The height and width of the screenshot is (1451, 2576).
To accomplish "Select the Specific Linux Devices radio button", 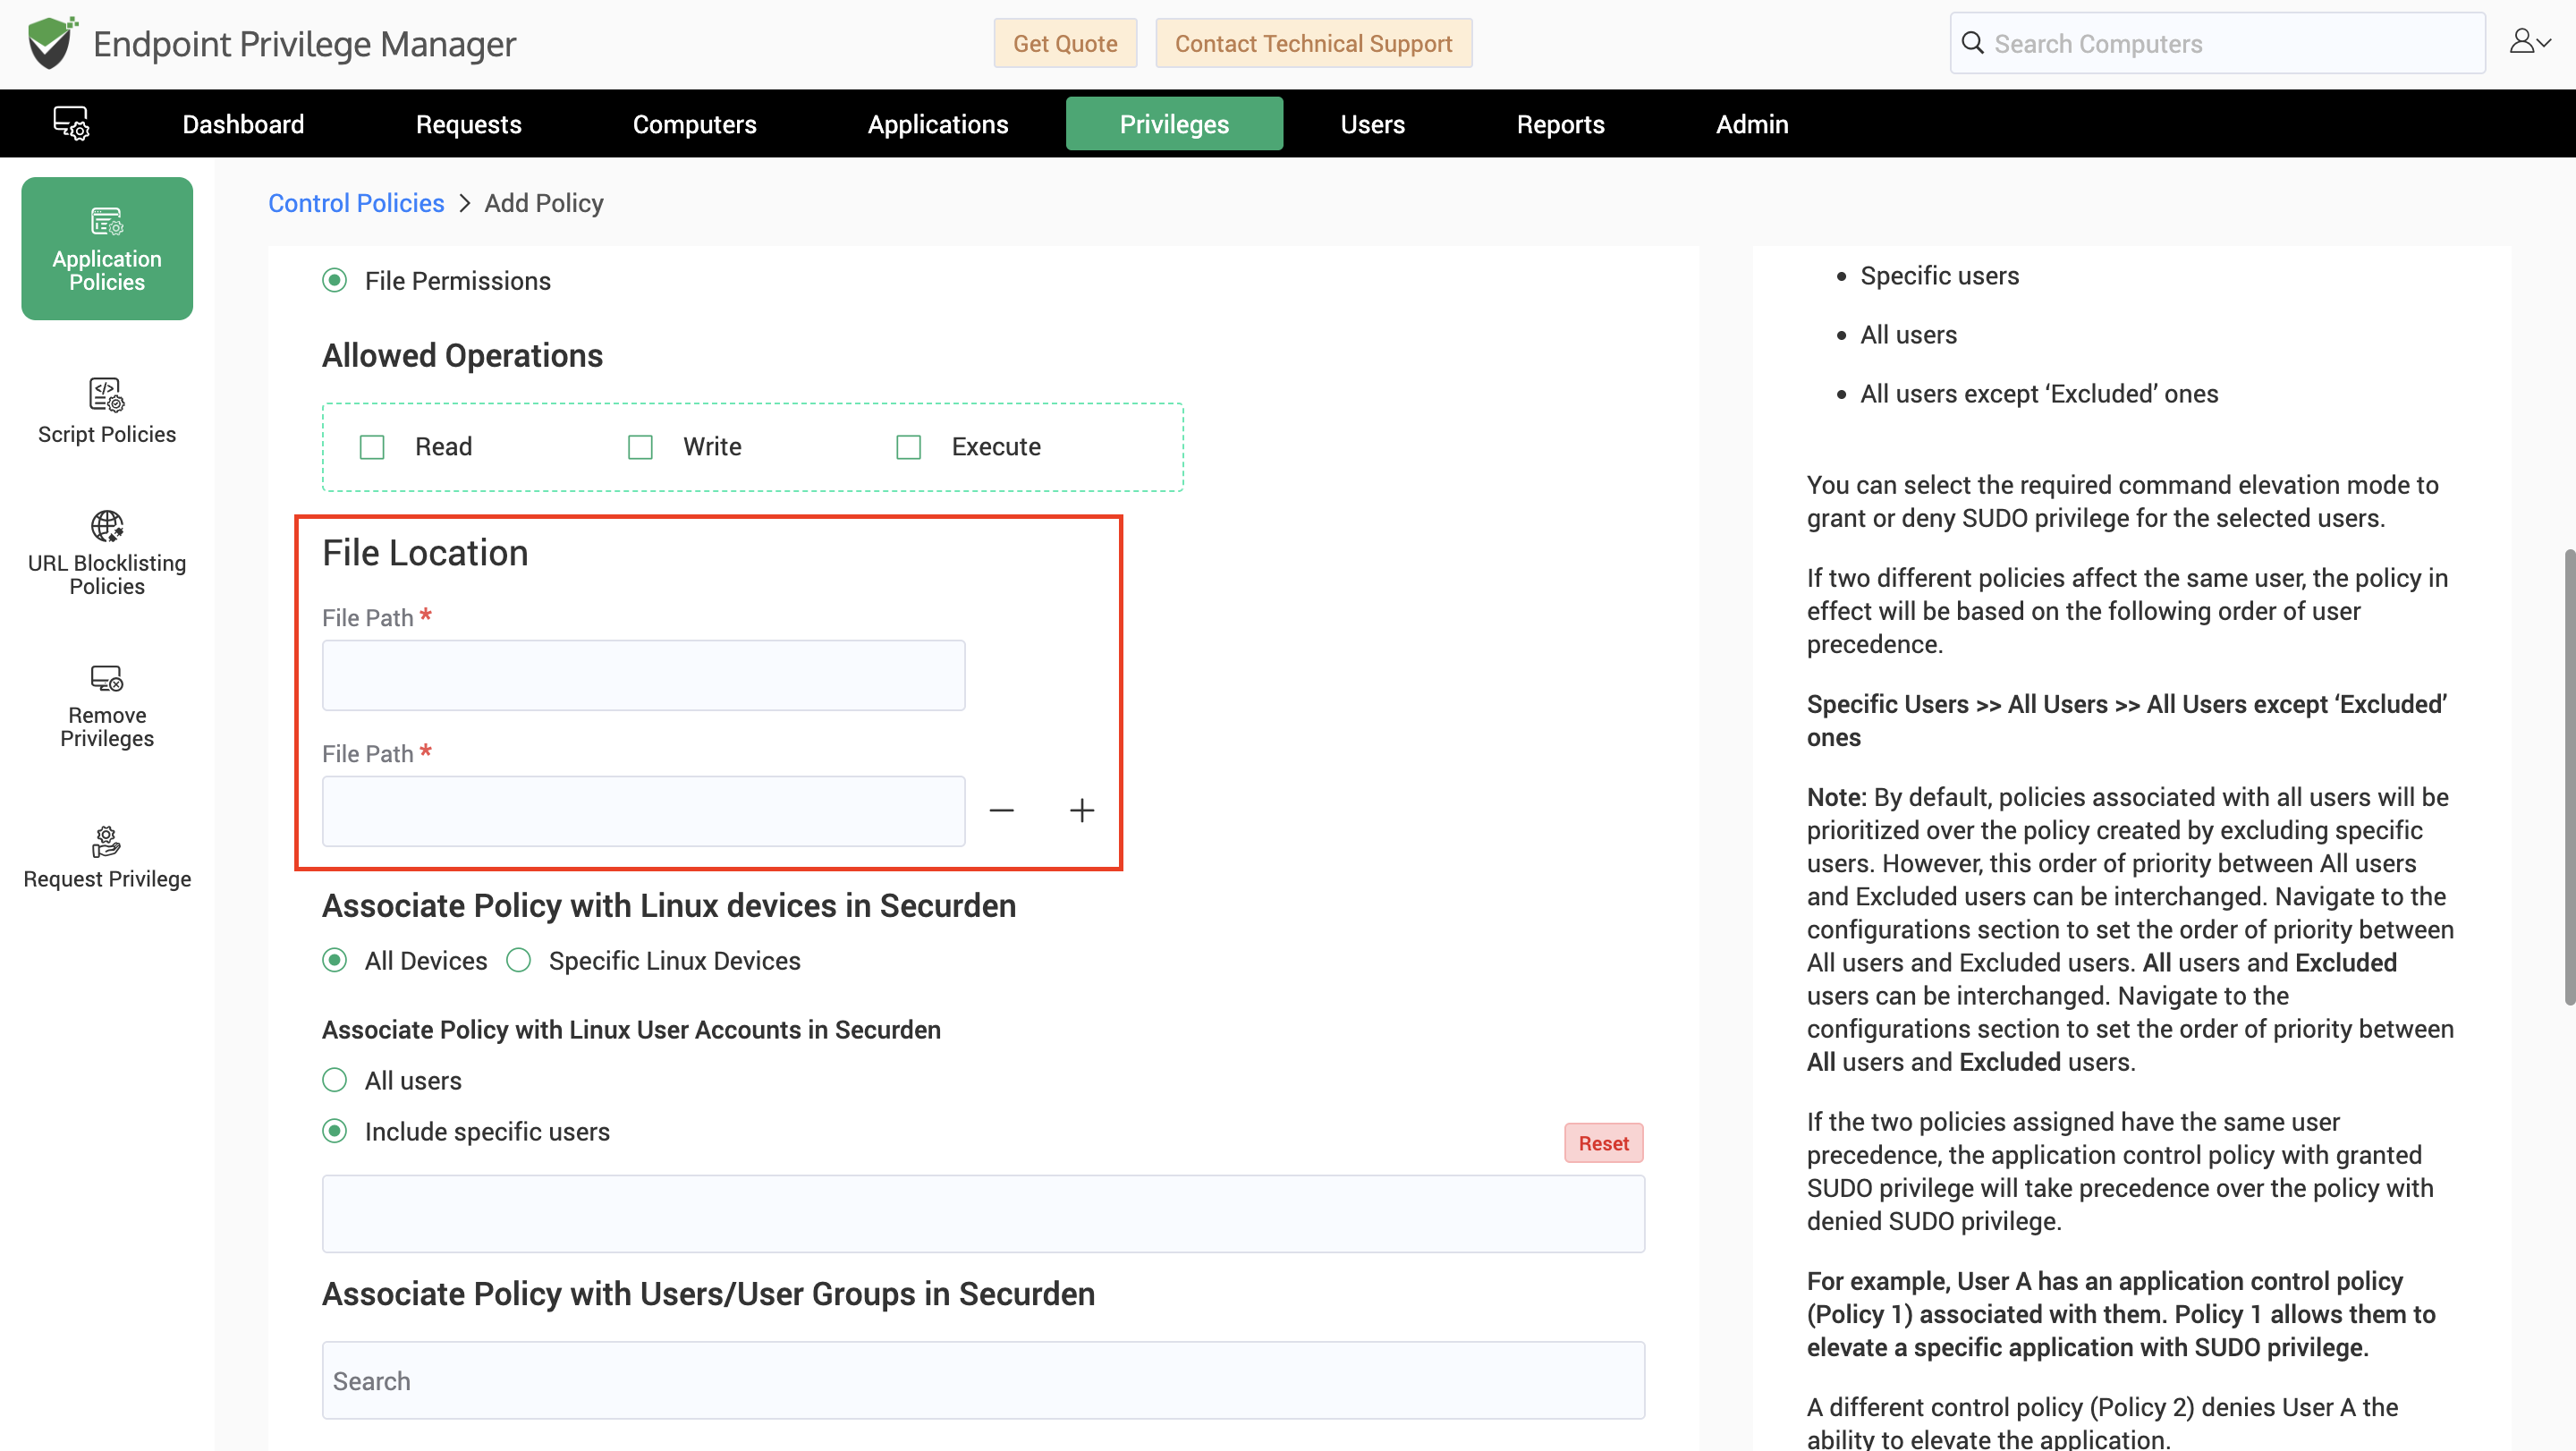I will click(519, 961).
